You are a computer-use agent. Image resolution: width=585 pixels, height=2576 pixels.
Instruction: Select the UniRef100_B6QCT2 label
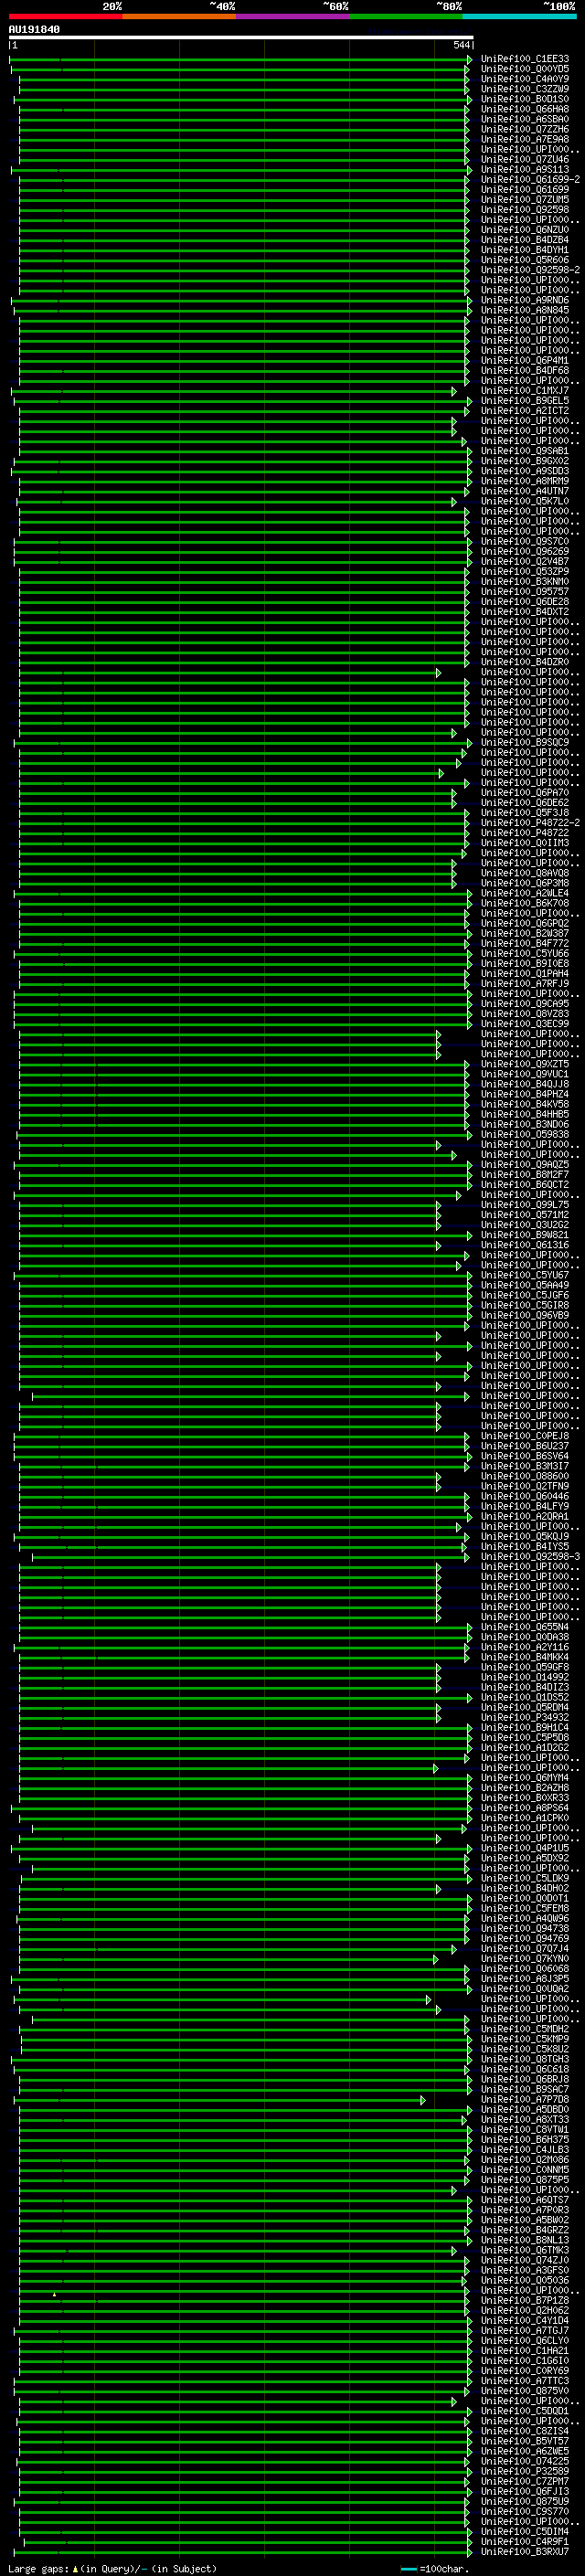coord(524,1185)
